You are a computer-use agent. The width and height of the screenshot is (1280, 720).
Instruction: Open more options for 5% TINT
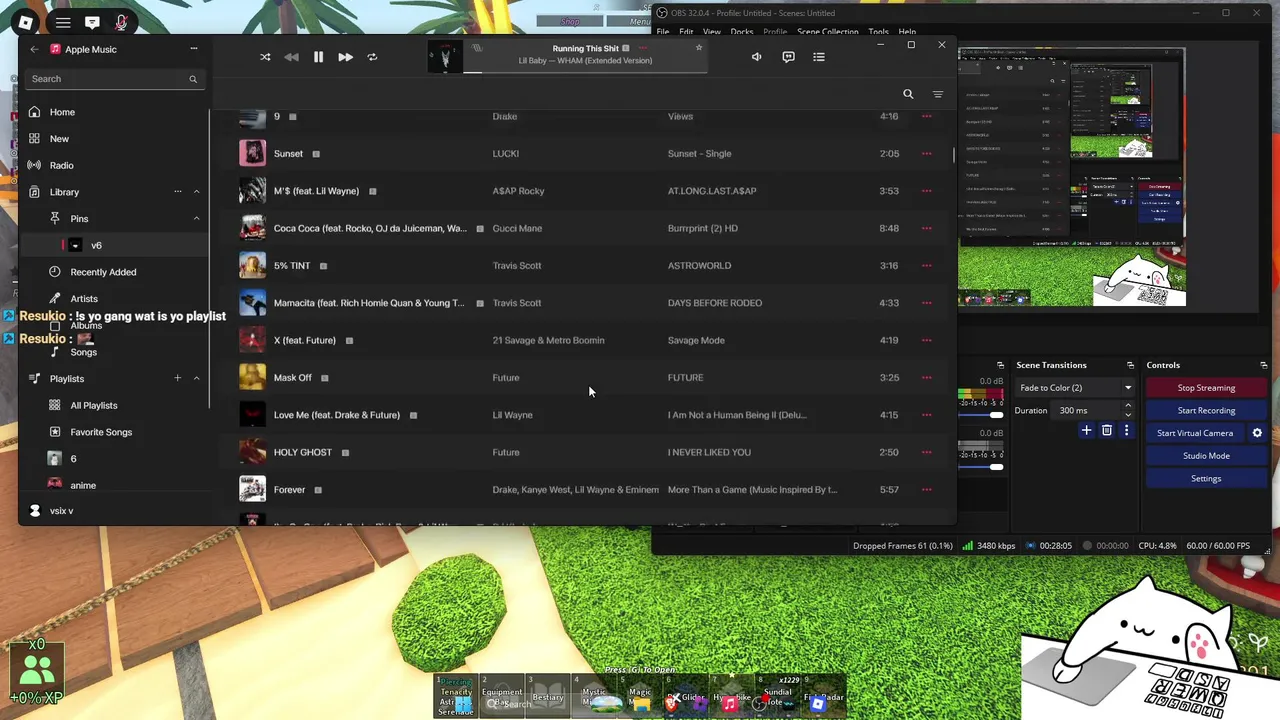coord(927,266)
